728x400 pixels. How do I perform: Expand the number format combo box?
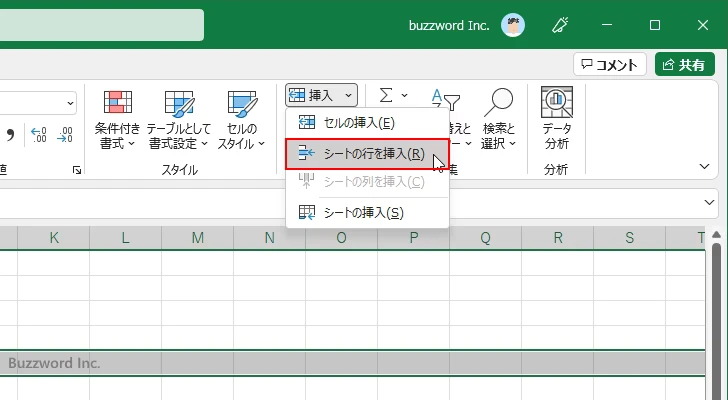click(x=70, y=103)
